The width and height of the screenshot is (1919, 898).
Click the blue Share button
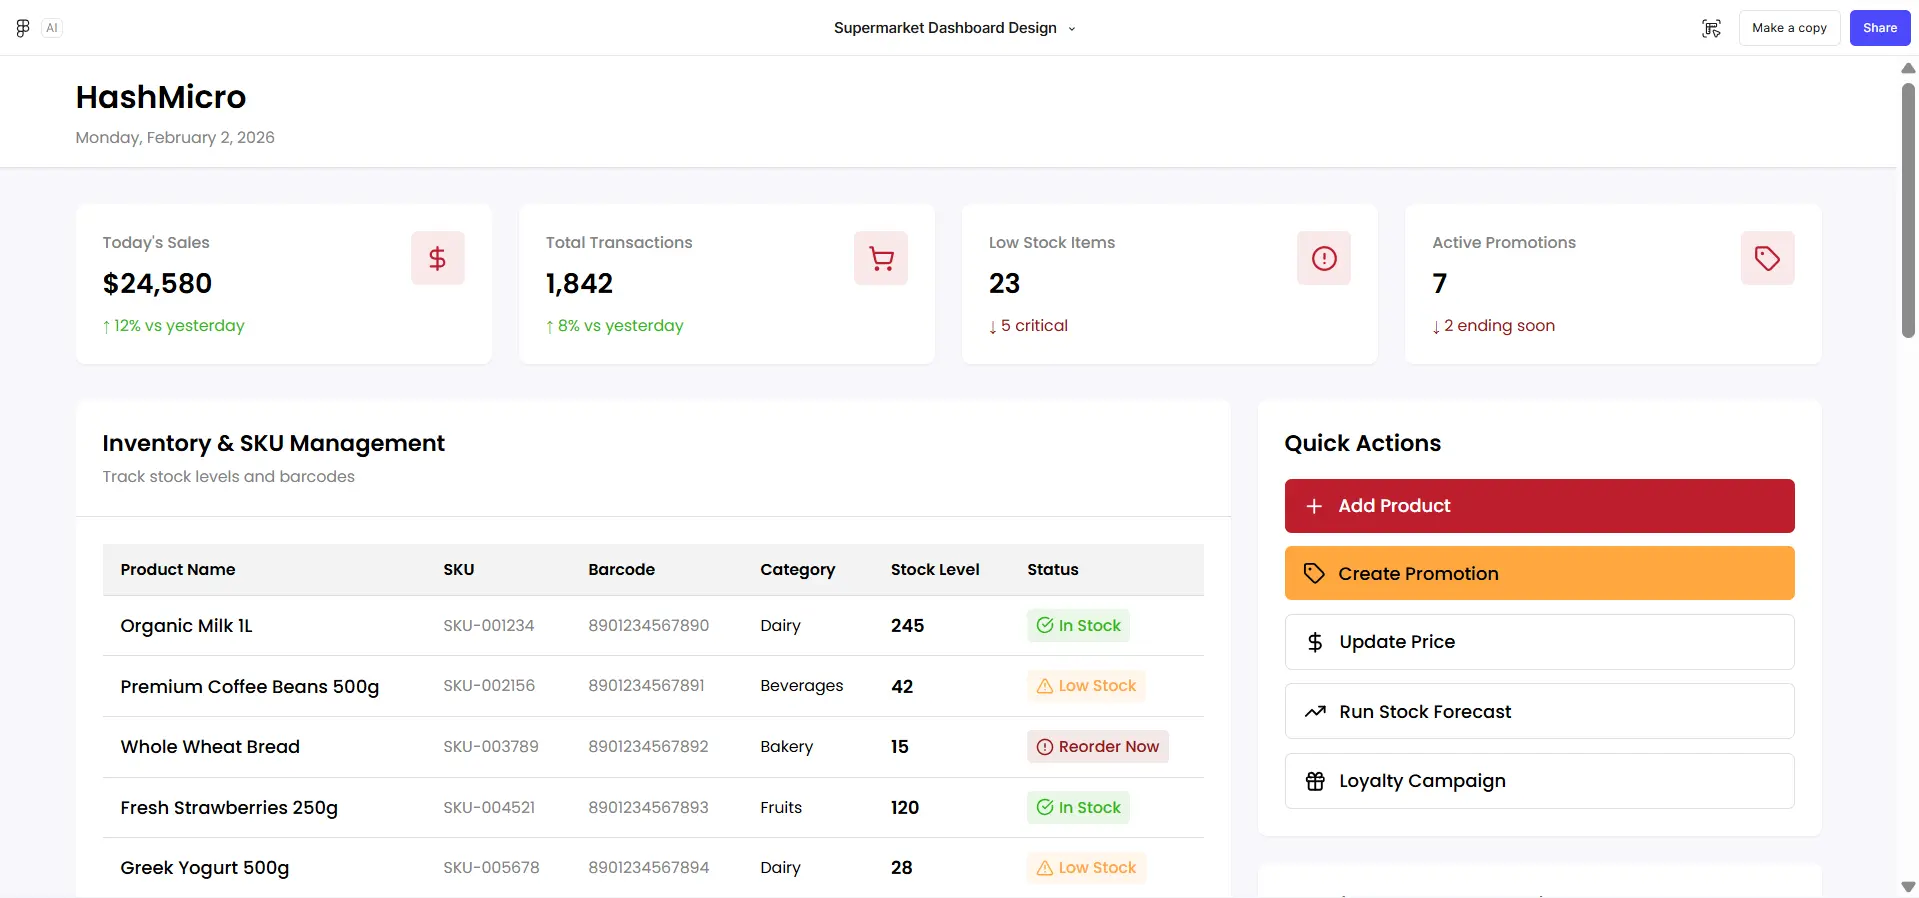click(1879, 28)
